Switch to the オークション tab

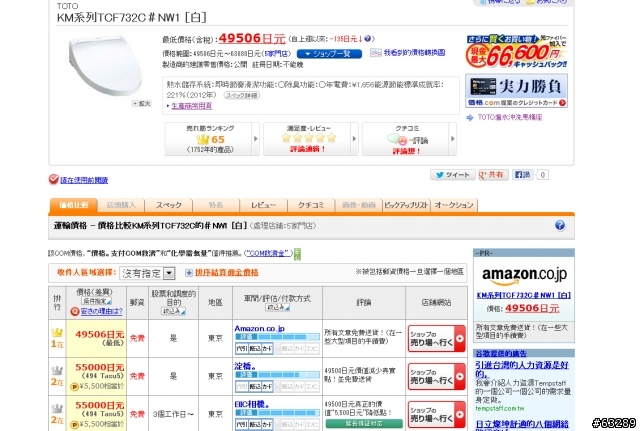click(453, 205)
